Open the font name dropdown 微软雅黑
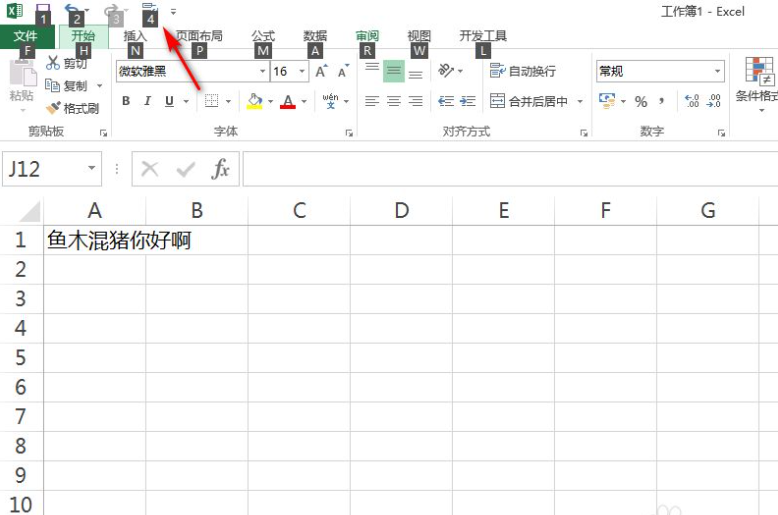The height and width of the screenshot is (515, 778). (263, 71)
